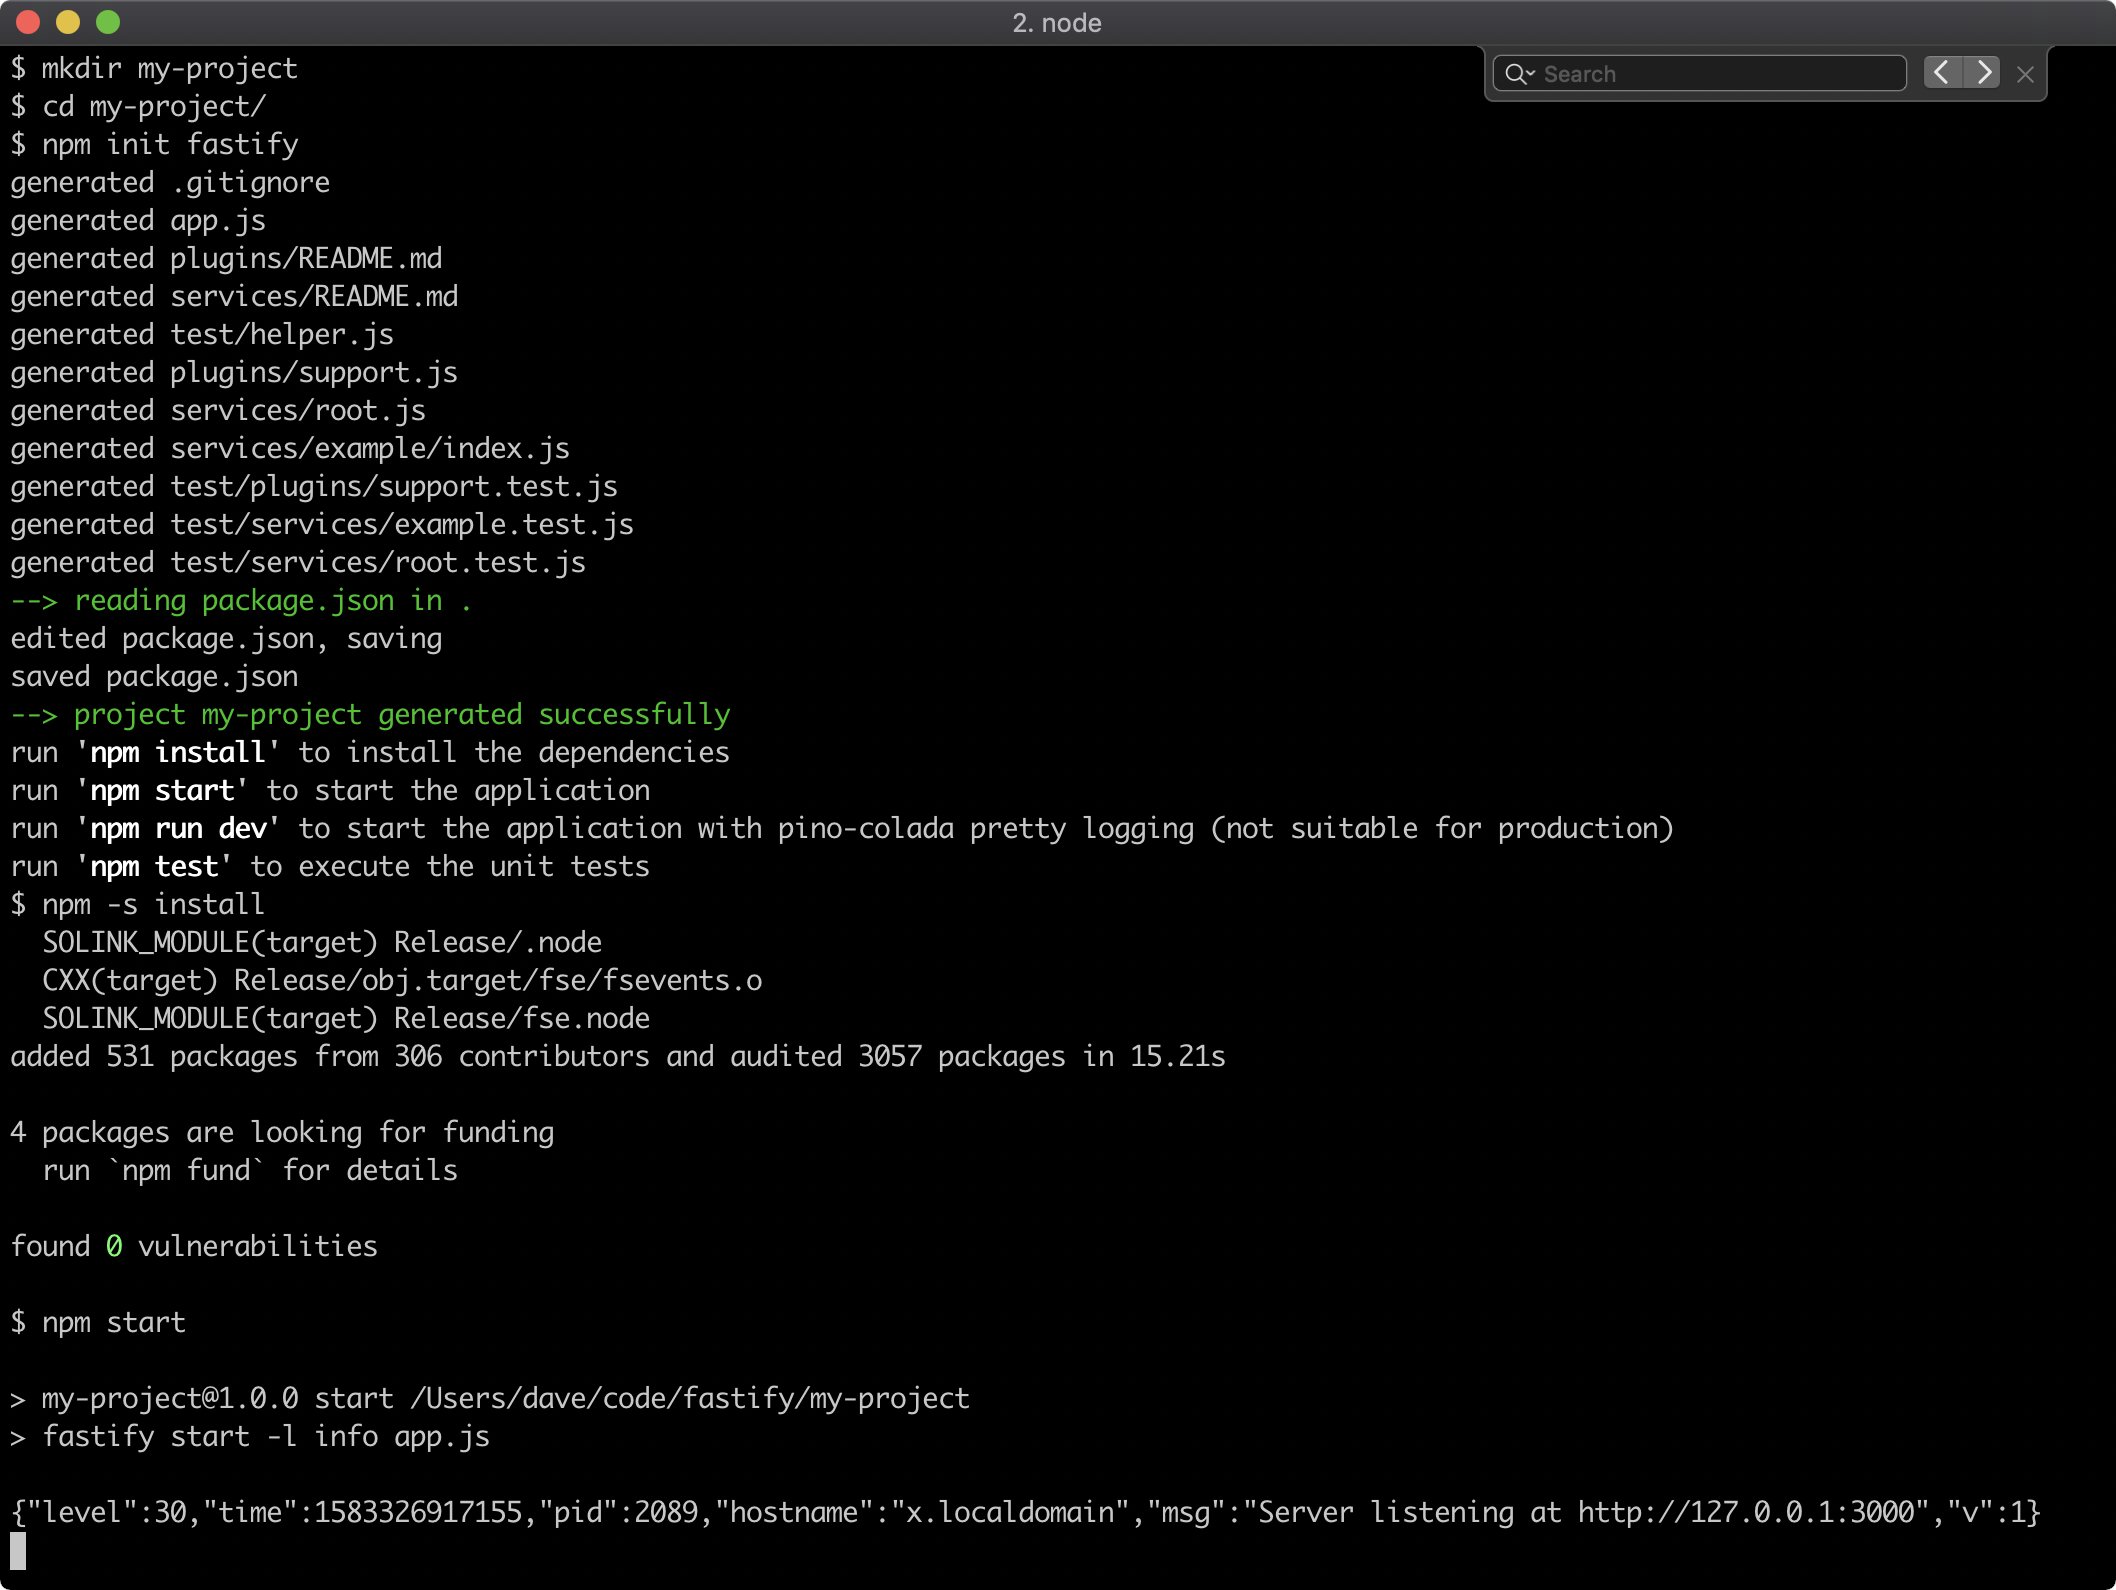Click 'added 531 packages' summary line
Screen dimensions: 2116x1590
(x=618, y=1057)
